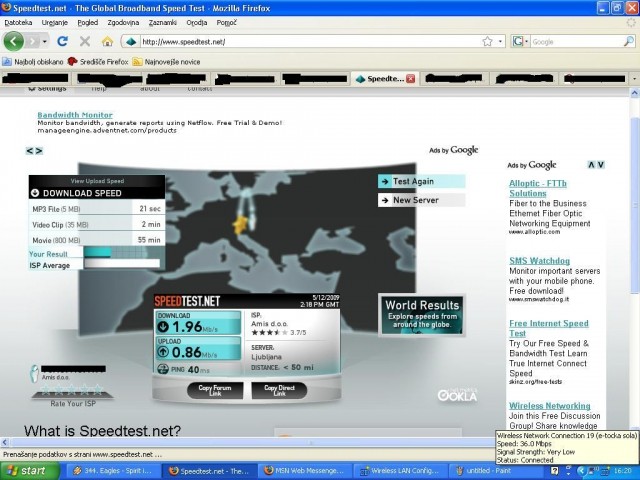This screenshot has height=480, width=640.
Task: Open the Urejanje menu
Action: (x=55, y=22)
